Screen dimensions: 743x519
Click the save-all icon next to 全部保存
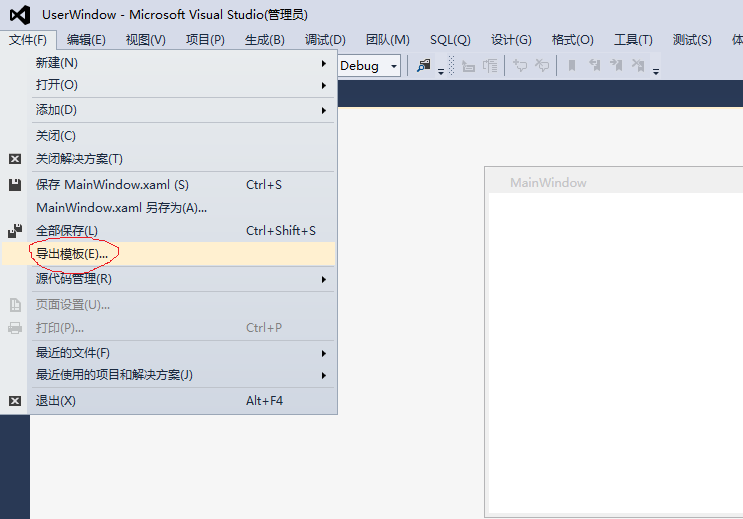tap(15, 231)
